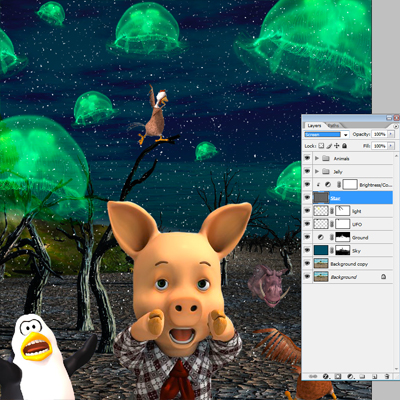Click the Sky layer color fill swatch

(x=321, y=250)
